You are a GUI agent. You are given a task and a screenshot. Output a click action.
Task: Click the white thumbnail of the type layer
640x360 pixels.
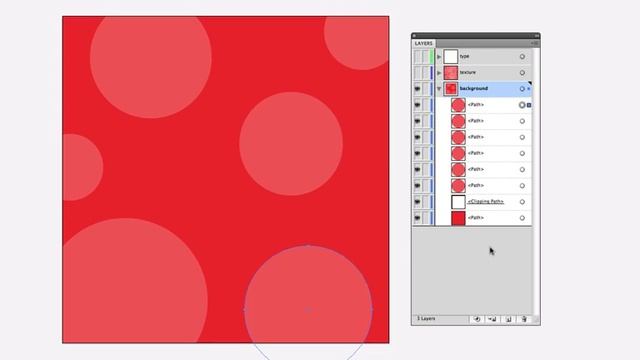click(451, 57)
